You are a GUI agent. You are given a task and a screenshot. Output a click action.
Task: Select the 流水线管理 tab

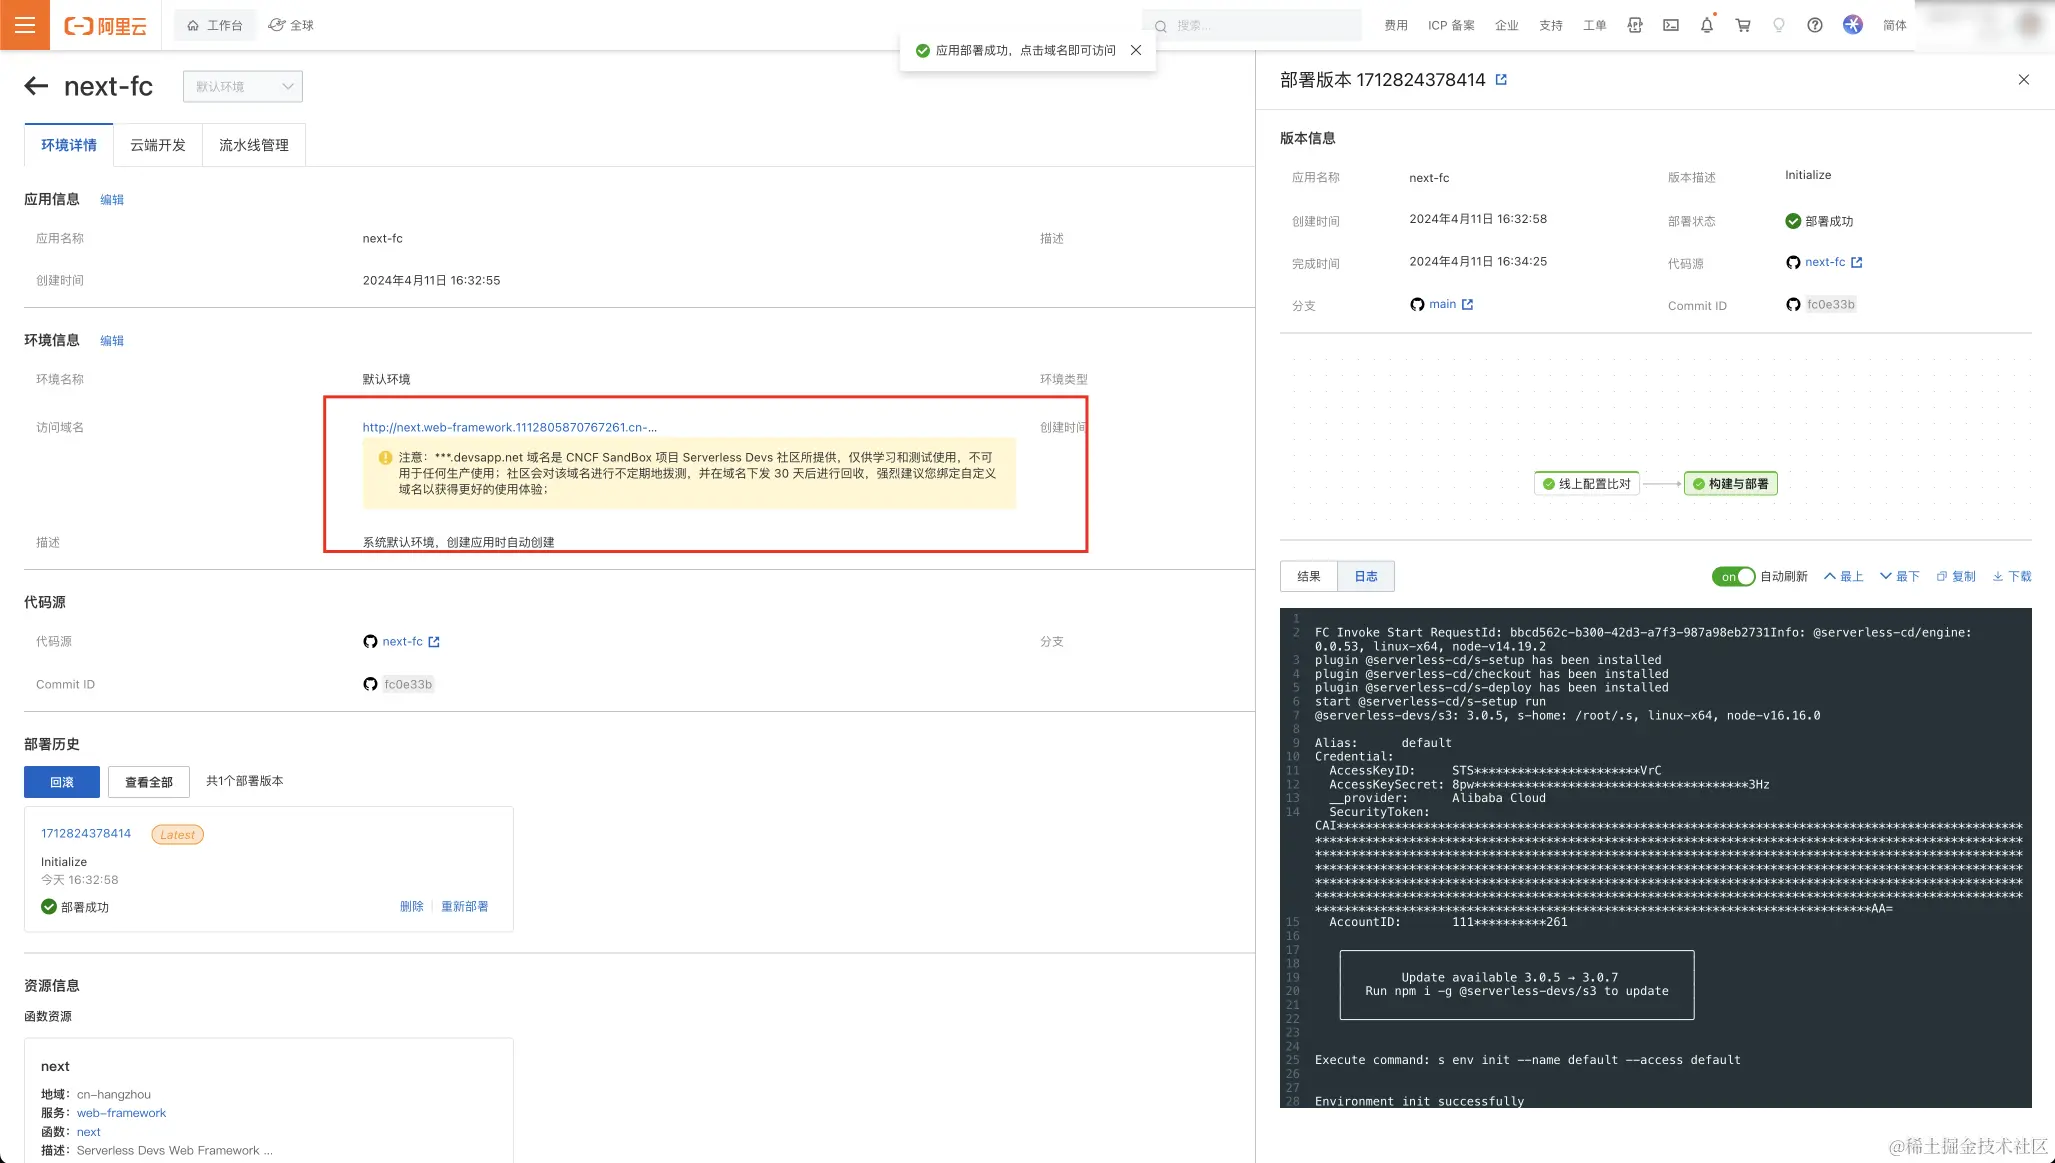coord(254,145)
